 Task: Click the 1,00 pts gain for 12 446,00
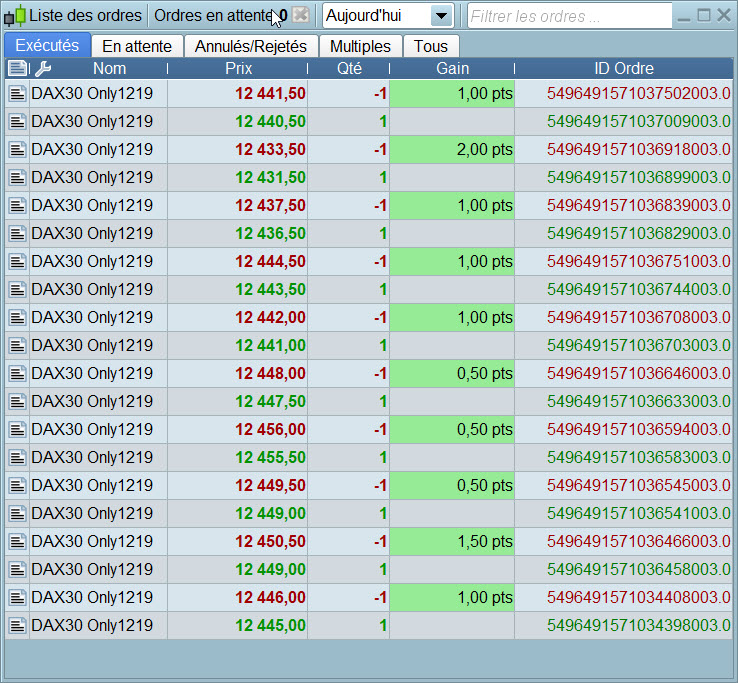pos(452,597)
